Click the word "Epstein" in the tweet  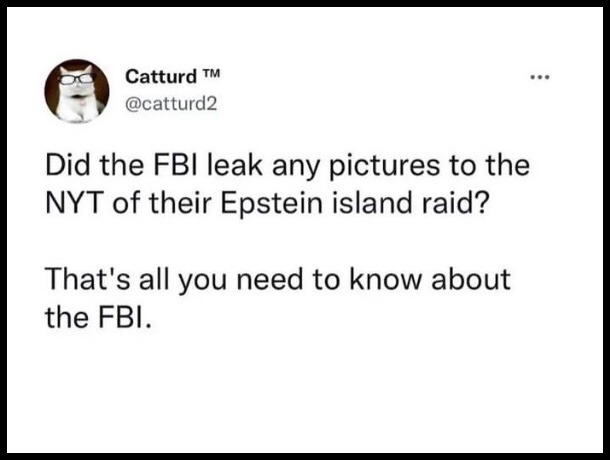272,204
